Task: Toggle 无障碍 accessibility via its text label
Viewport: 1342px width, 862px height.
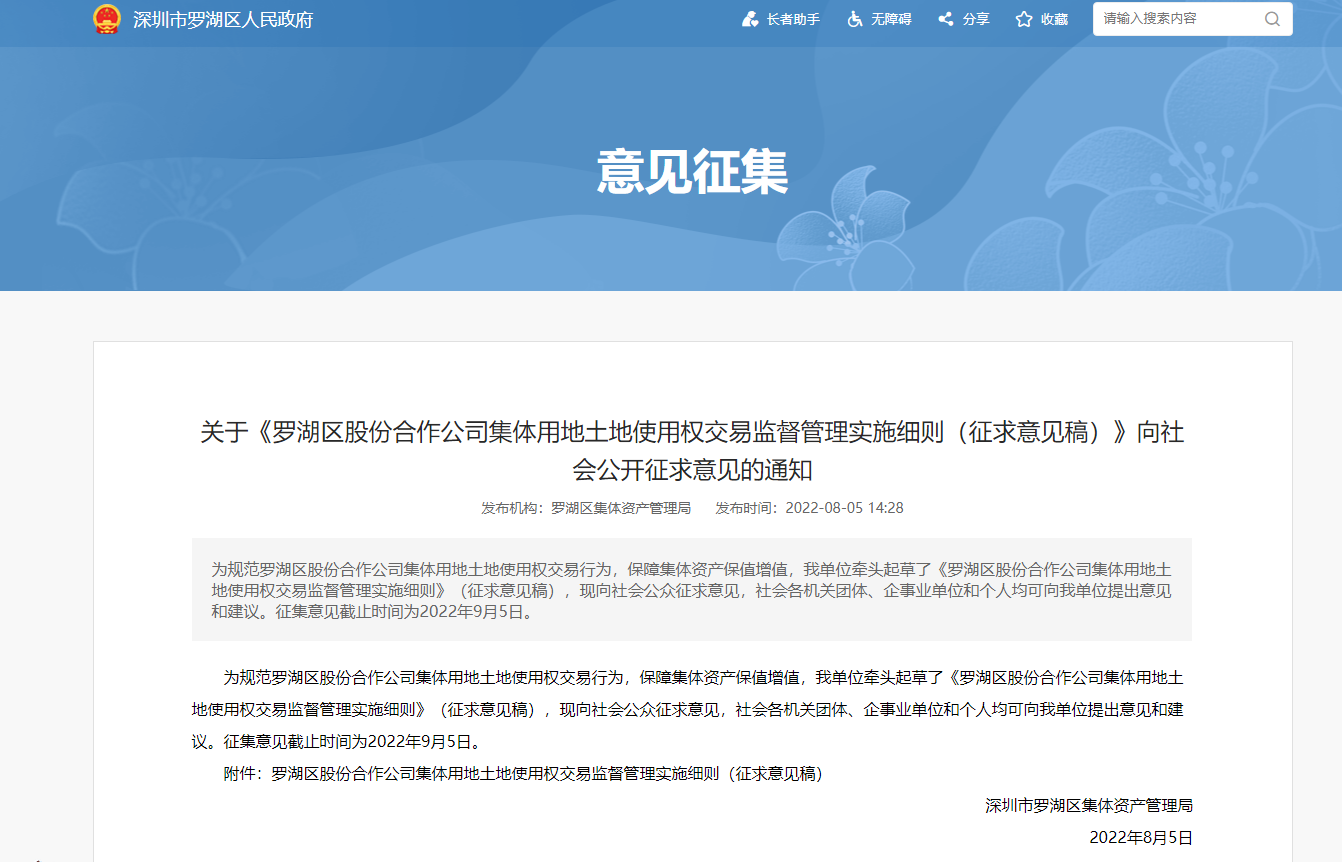Action: [x=891, y=20]
